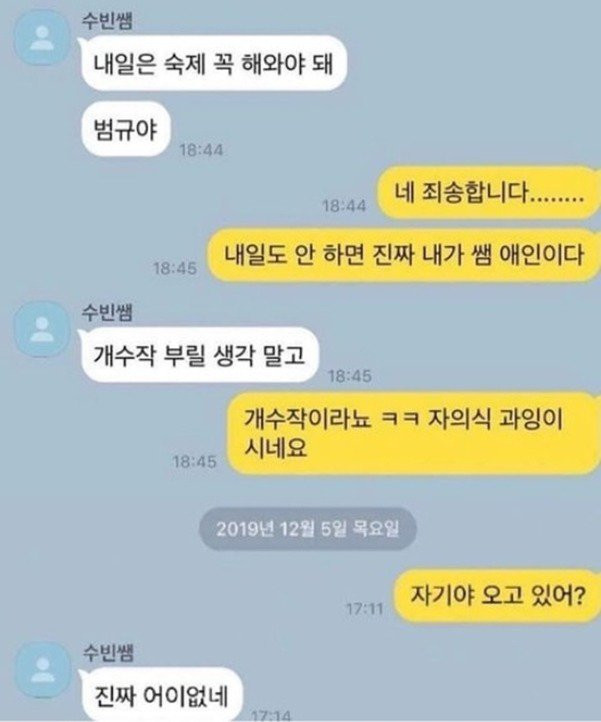Select the bottom 수빈쌤 sender name

click(108, 653)
